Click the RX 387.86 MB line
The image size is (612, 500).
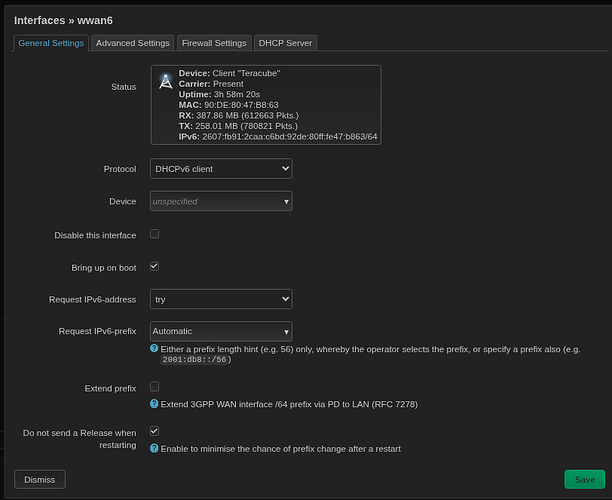[x=239, y=116]
